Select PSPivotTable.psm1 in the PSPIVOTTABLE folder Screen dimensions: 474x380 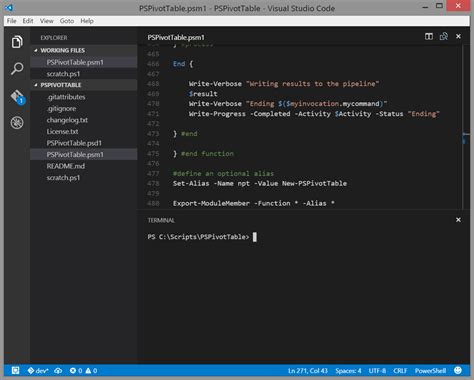84,155
